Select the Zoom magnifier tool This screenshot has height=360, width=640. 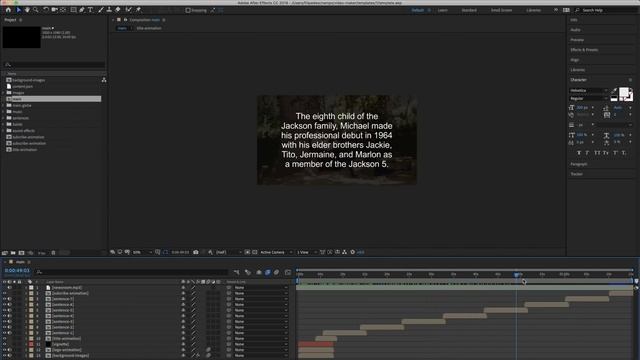coord(36,10)
